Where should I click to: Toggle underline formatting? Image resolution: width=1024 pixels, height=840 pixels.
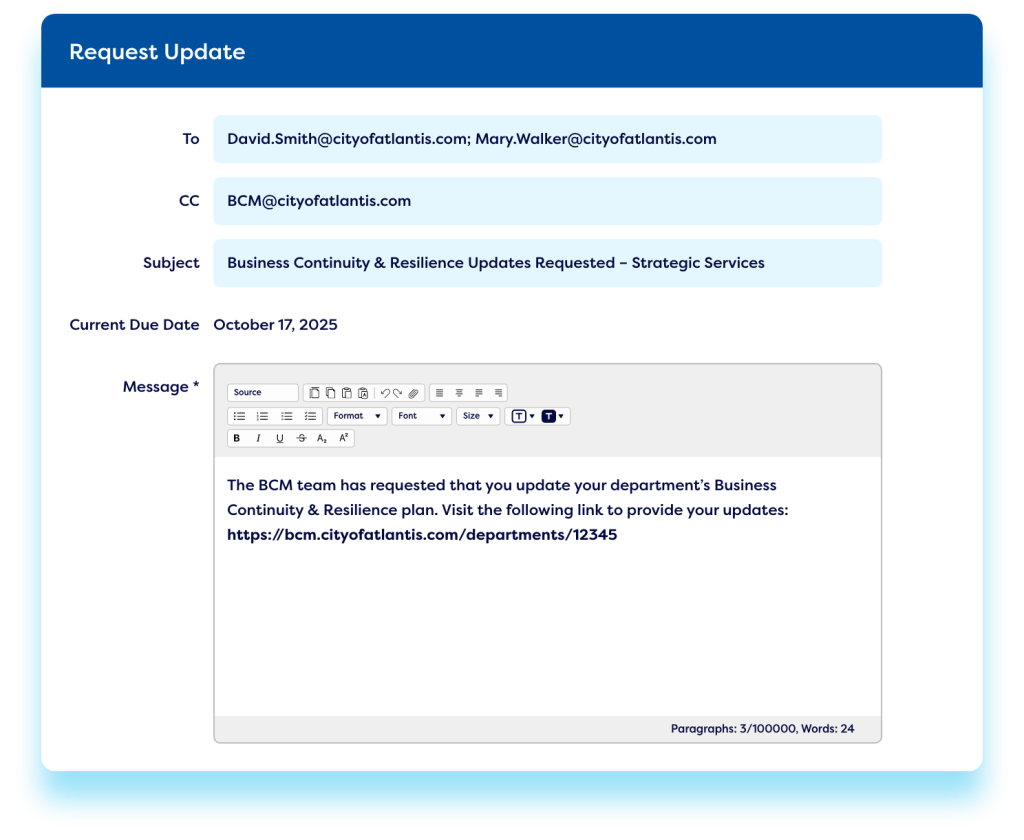click(x=279, y=438)
